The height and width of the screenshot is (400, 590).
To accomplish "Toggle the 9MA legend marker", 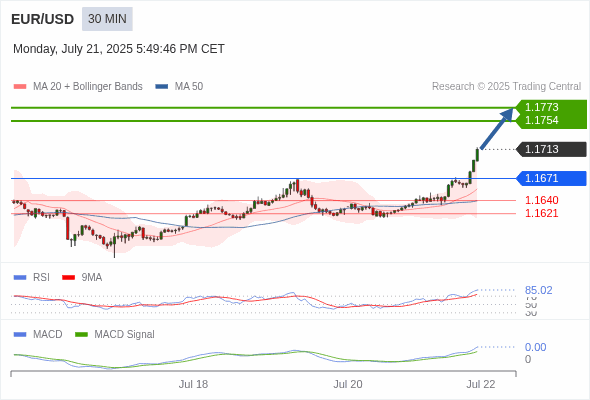I will 68,278.
